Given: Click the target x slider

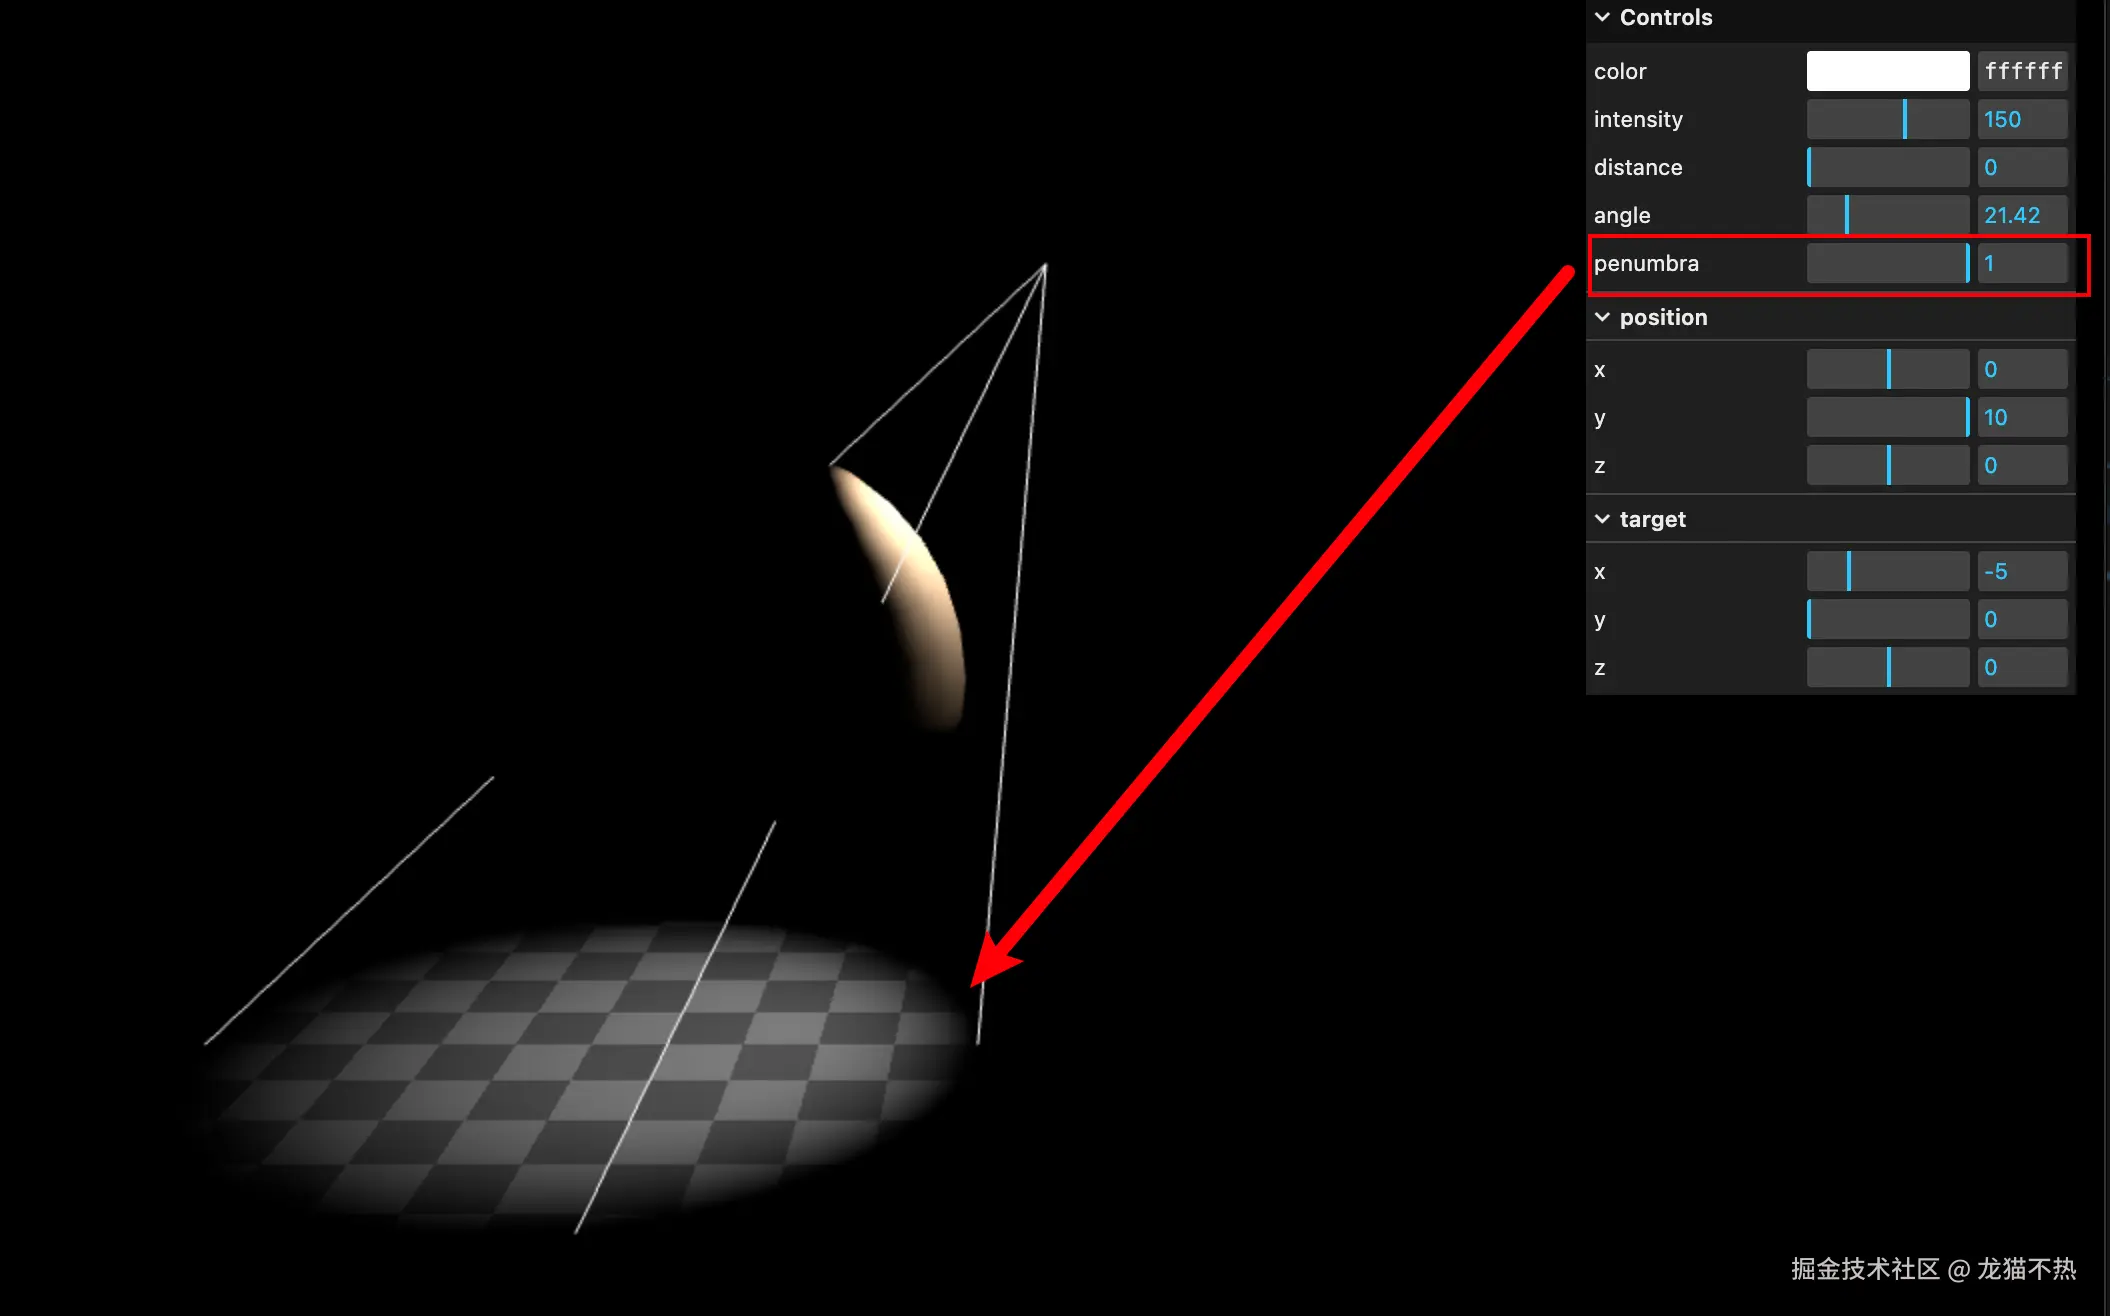Looking at the screenshot, I should point(1887,572).
